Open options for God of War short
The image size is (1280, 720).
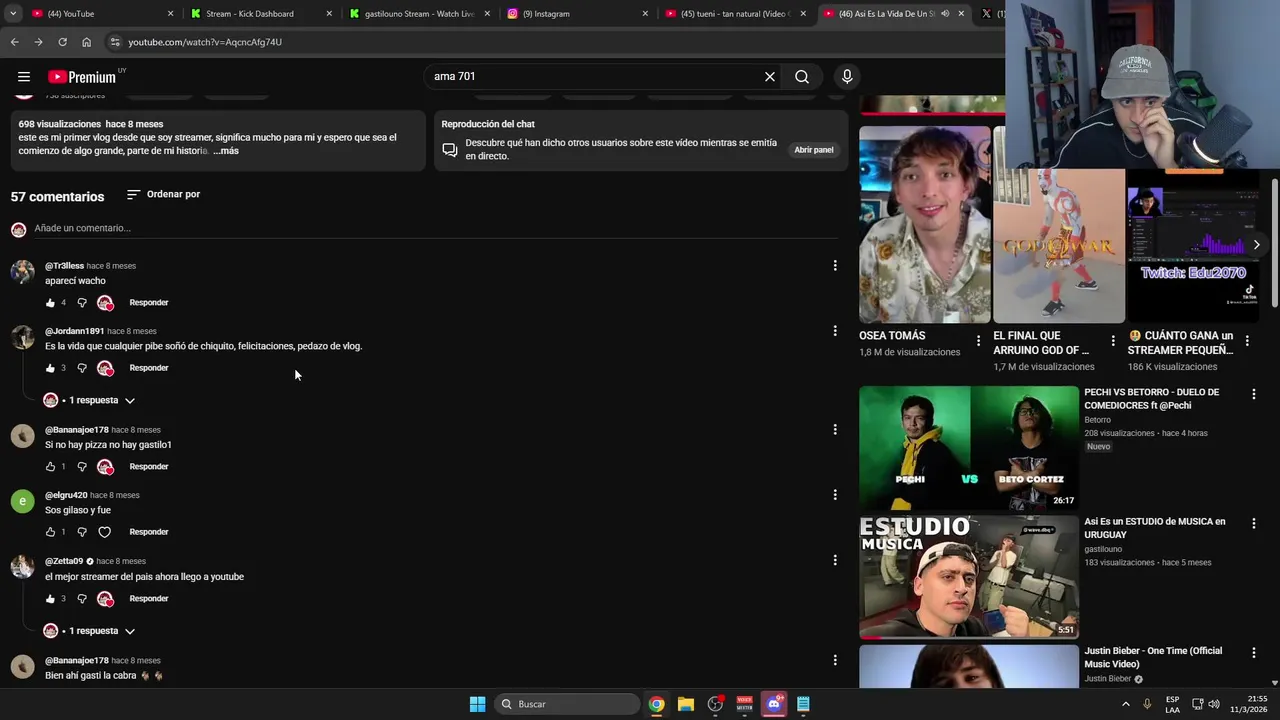pyautogui.click(x=1113, y=342)
